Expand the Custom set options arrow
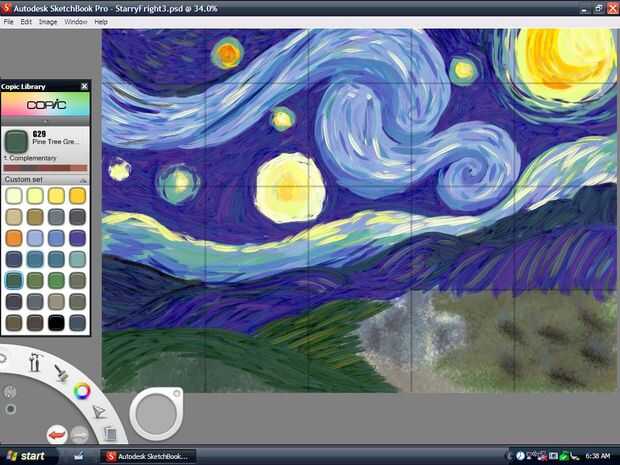 click(x=83, y=180)
